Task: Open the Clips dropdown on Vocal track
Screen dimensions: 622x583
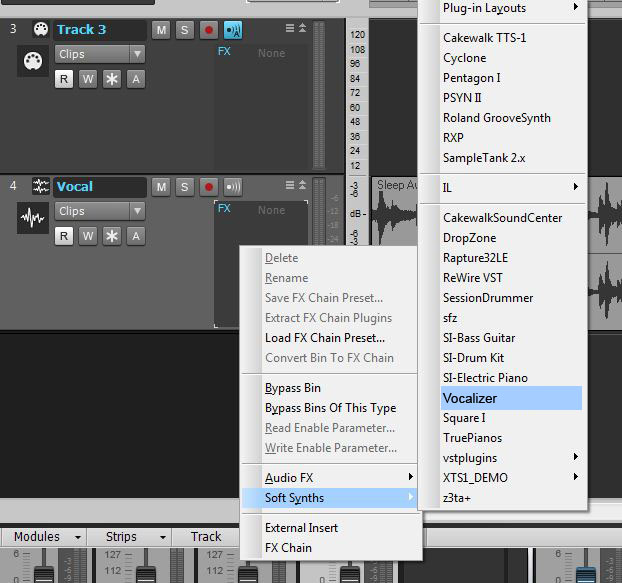Action: [99, 211]
